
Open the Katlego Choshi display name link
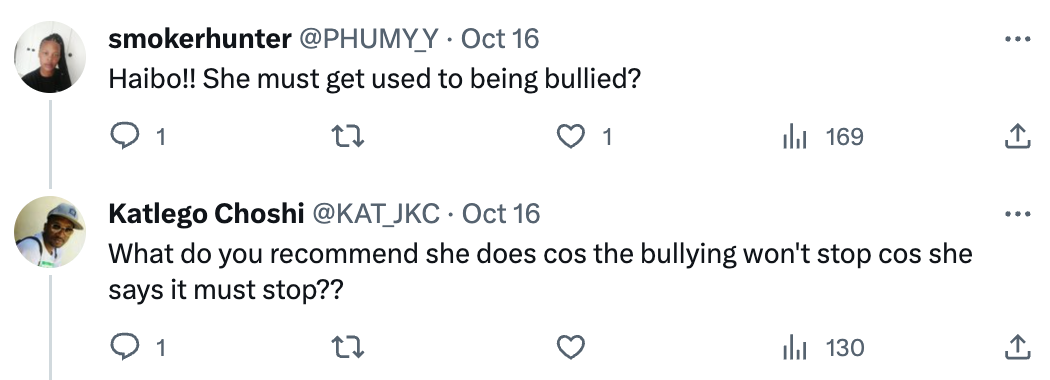(206, 214)
